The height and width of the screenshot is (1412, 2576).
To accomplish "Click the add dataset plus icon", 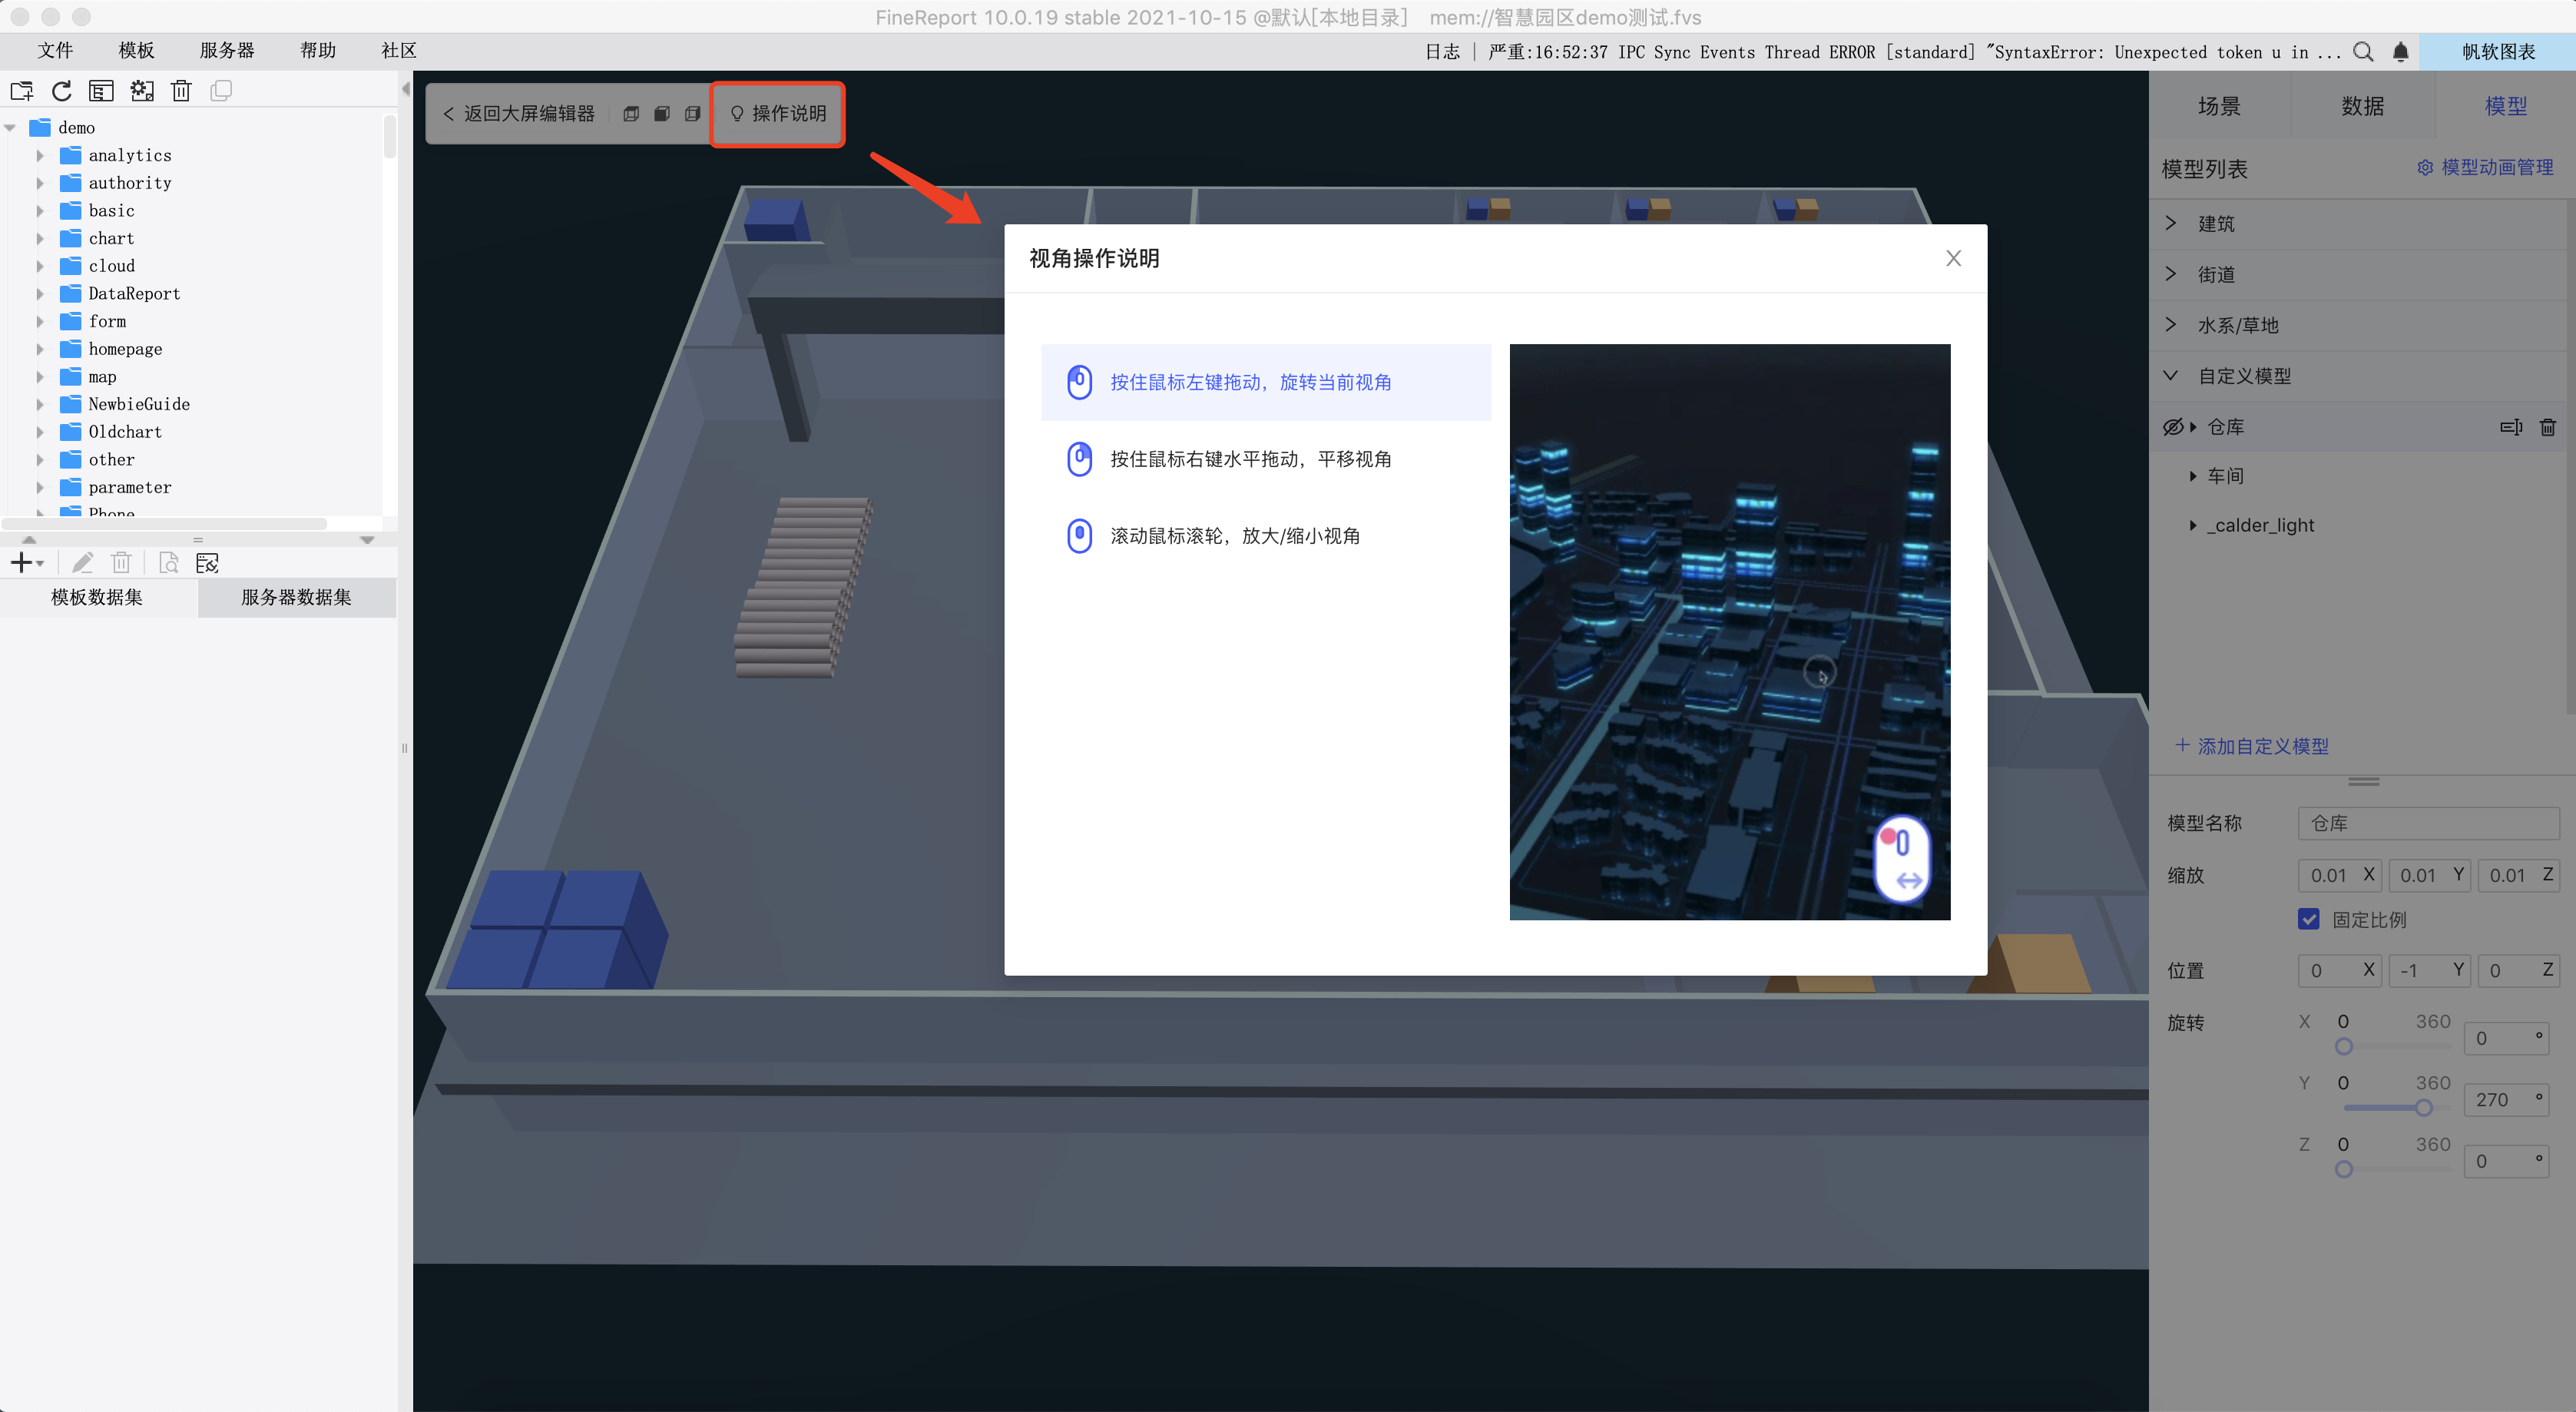I will [22, 563].
